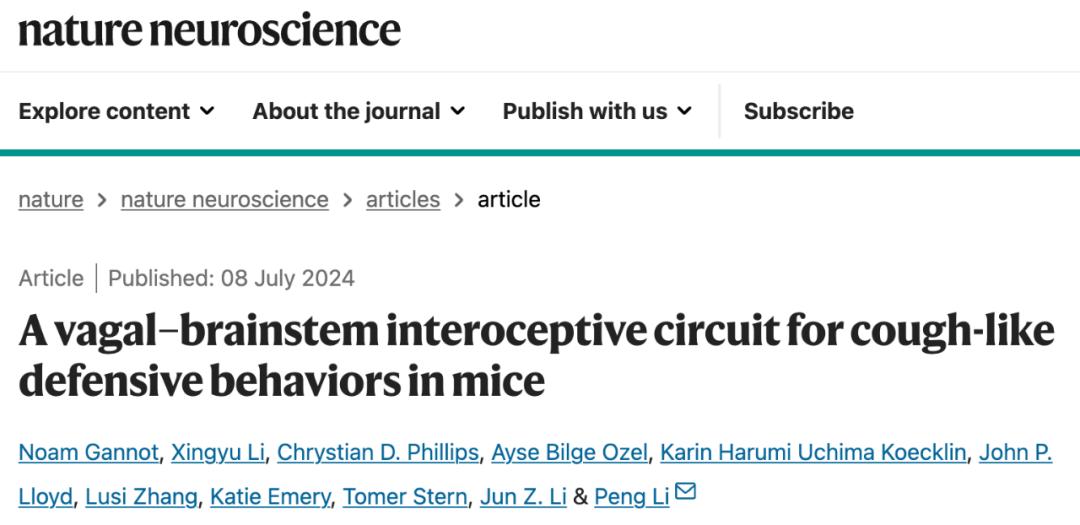Click the email envelope icon after Peng Li

[x=686, y=492]
